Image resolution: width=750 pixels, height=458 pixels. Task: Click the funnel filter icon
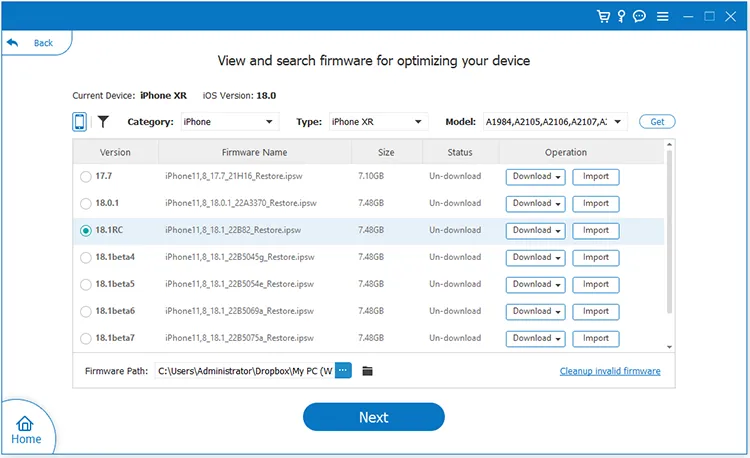[103, 121]
